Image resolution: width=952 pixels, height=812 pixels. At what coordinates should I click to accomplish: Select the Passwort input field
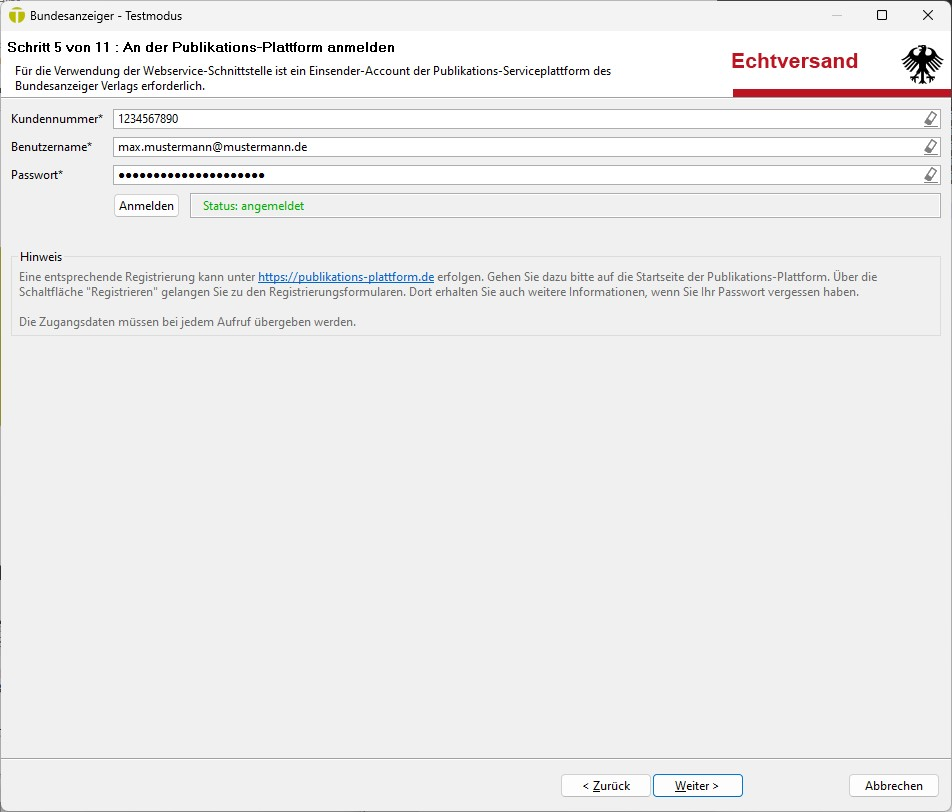[x=515, y=175]
